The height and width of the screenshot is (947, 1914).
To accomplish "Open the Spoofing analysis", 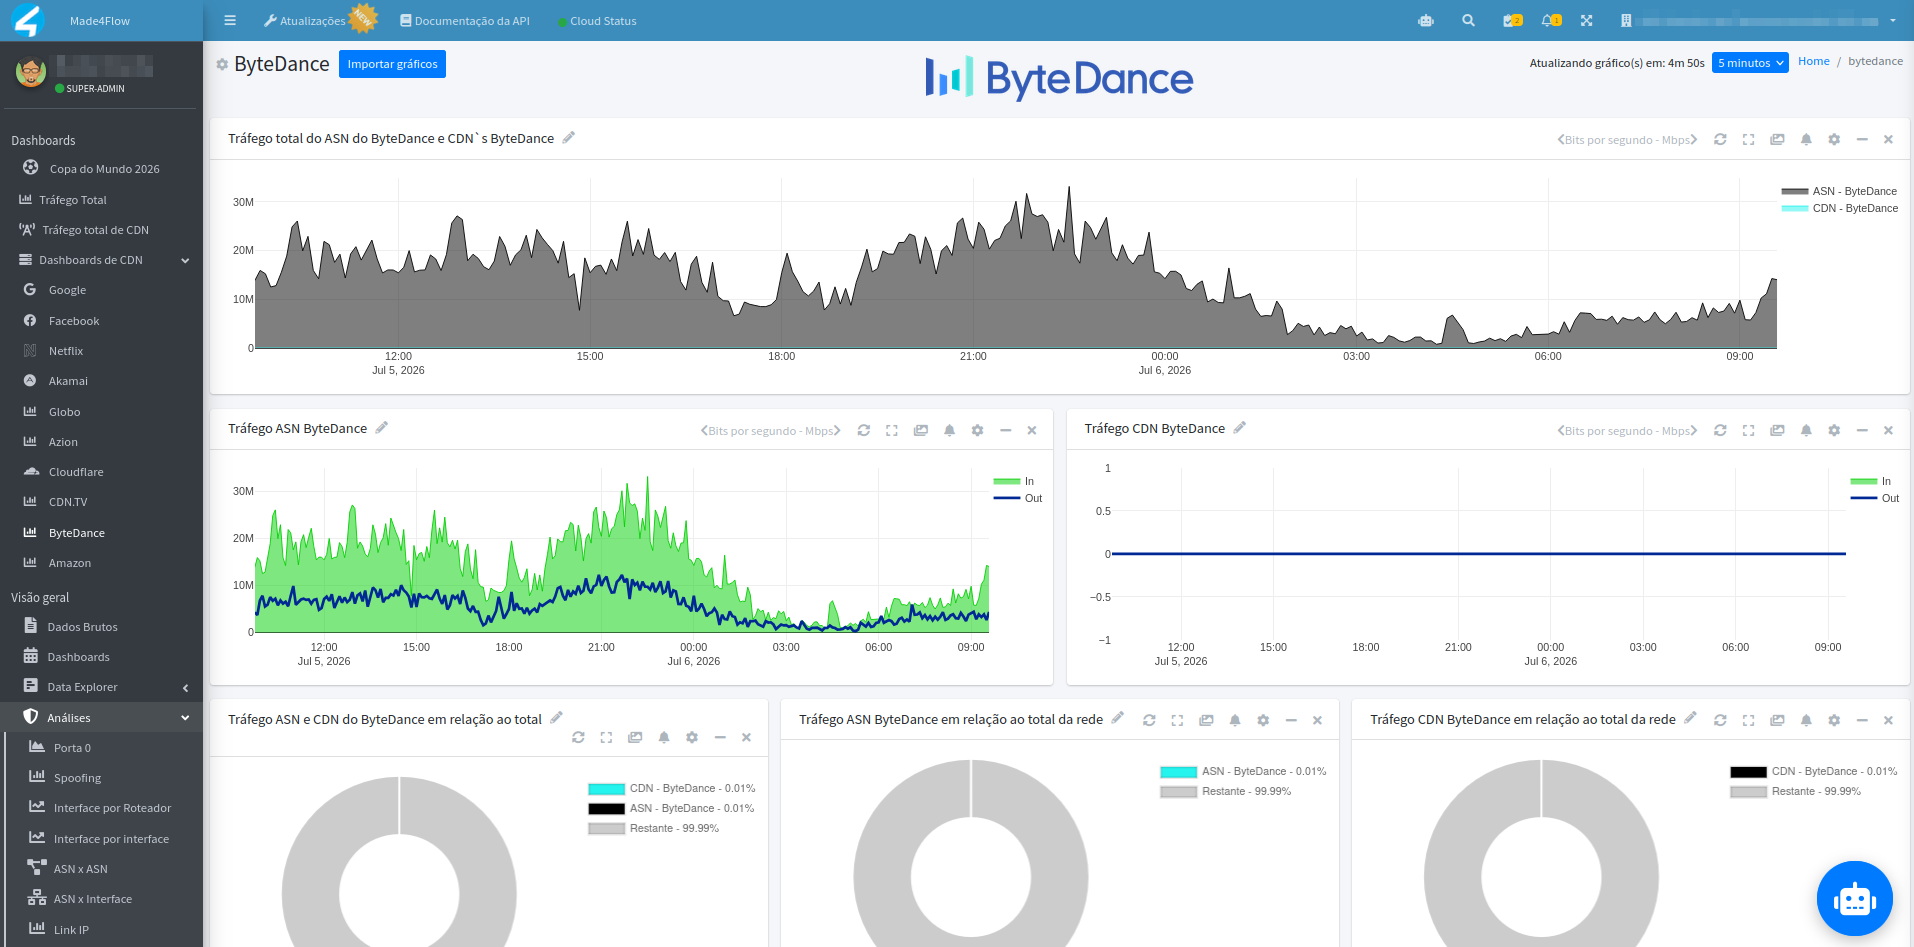I will click(77, 778).
